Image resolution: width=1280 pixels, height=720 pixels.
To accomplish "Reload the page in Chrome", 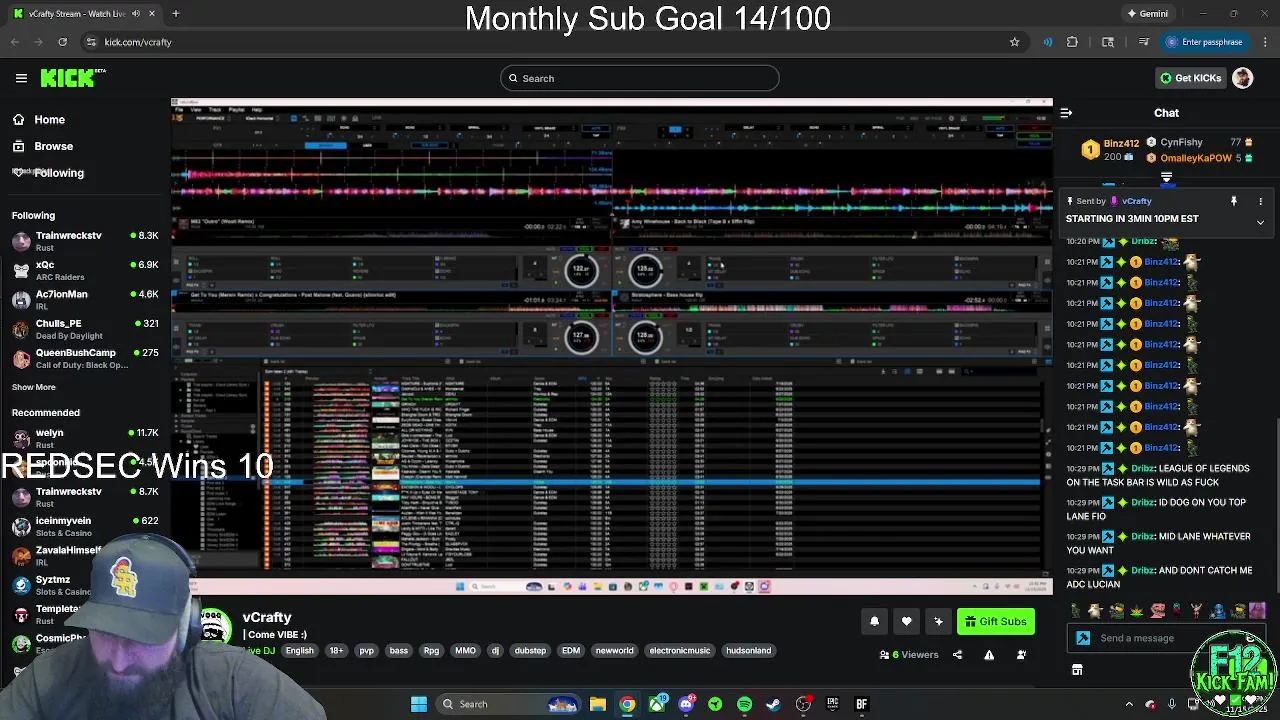I will 62,42.
